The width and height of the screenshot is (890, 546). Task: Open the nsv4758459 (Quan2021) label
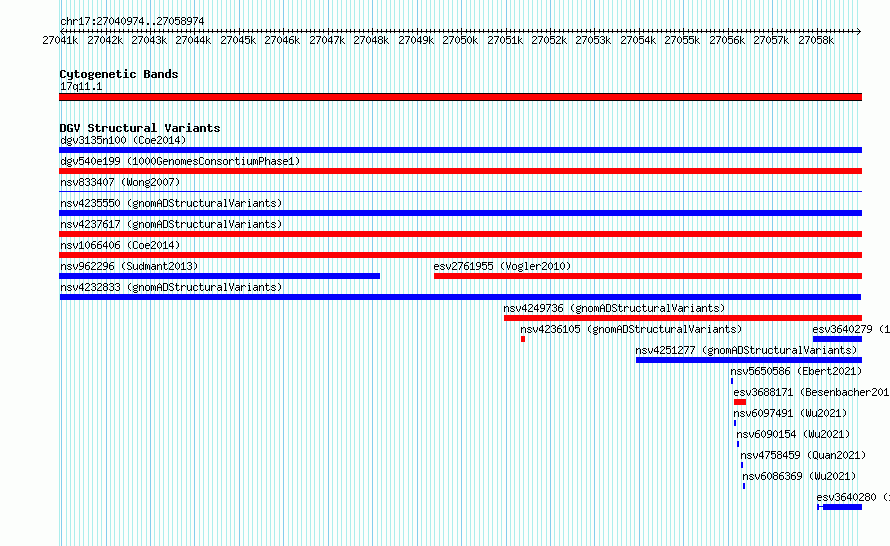803,455
